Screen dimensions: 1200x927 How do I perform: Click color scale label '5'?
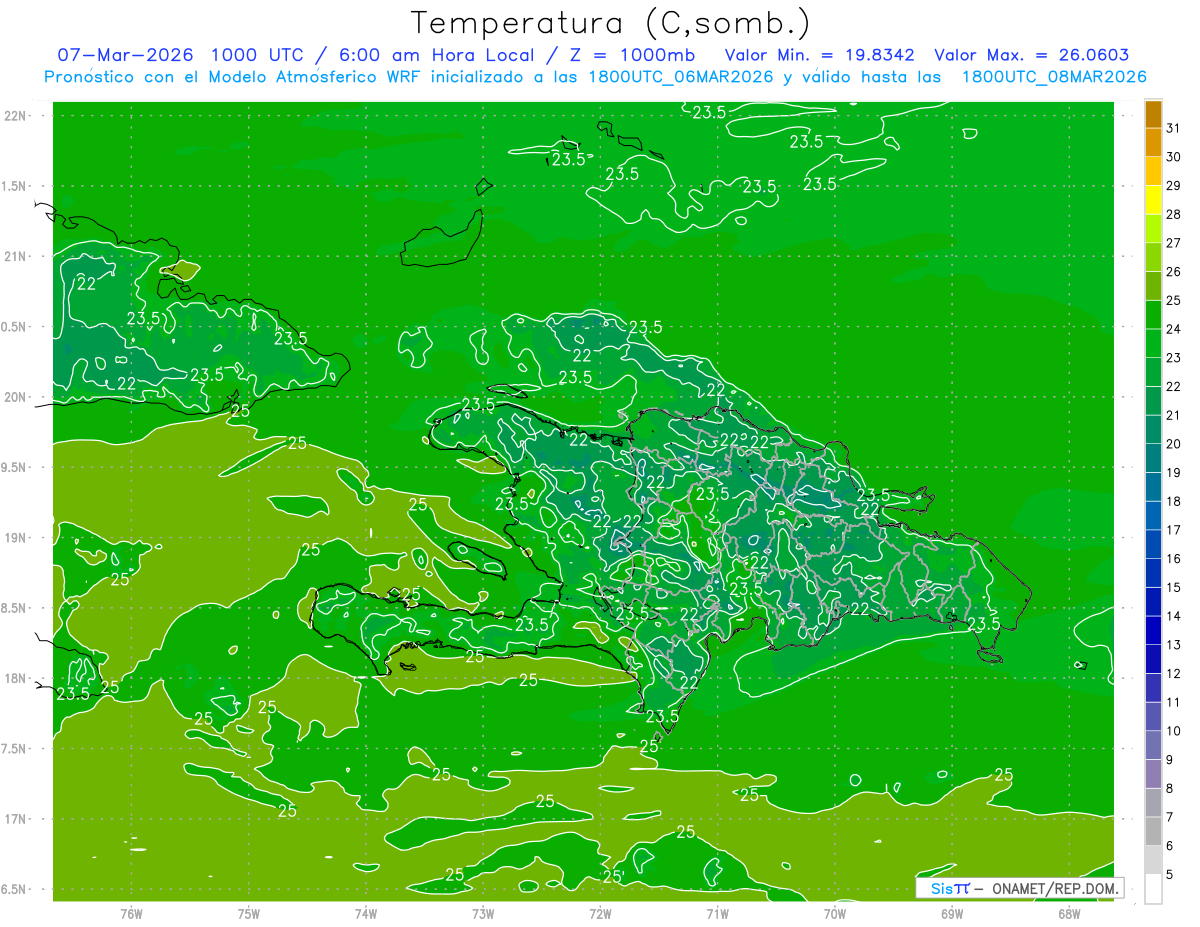(x=1170, y=874)
